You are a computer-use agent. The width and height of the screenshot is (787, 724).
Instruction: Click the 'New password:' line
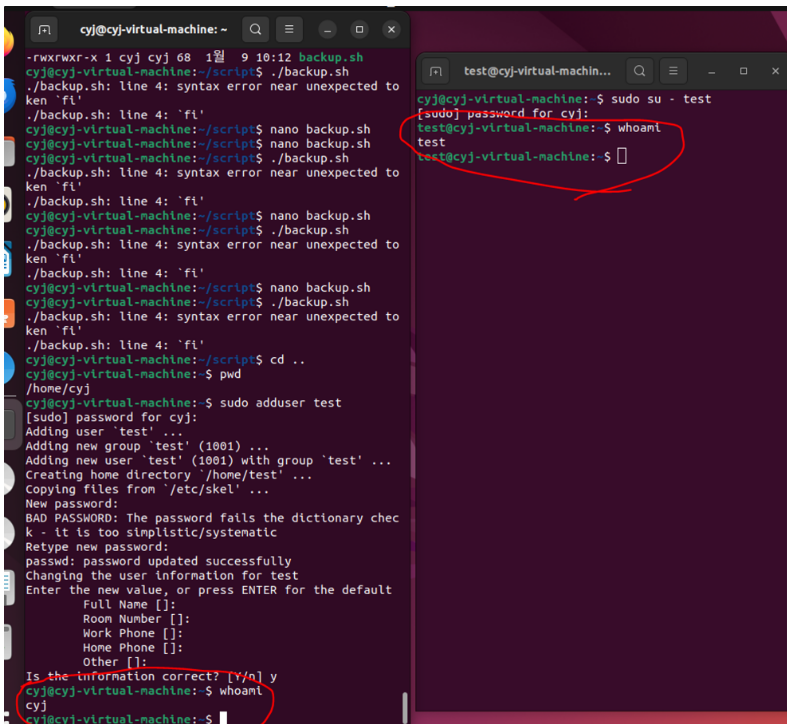click(72, 504)
